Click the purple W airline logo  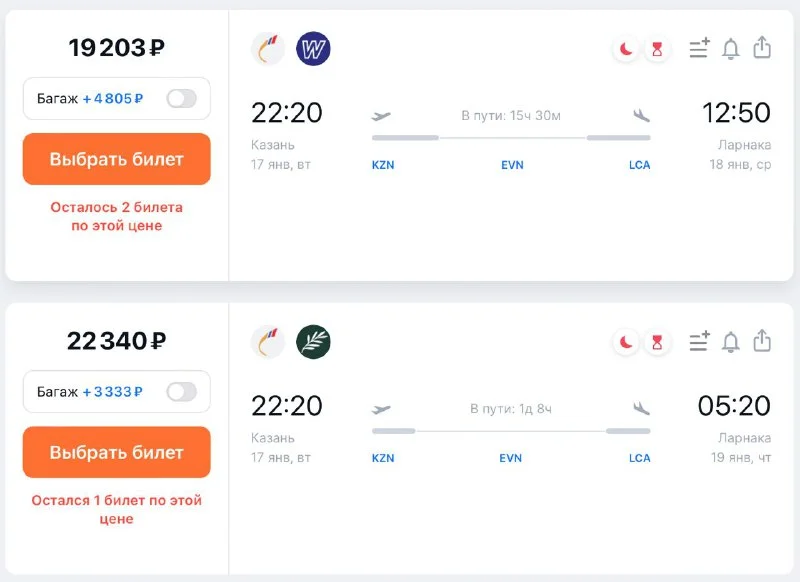click(313, 49)
